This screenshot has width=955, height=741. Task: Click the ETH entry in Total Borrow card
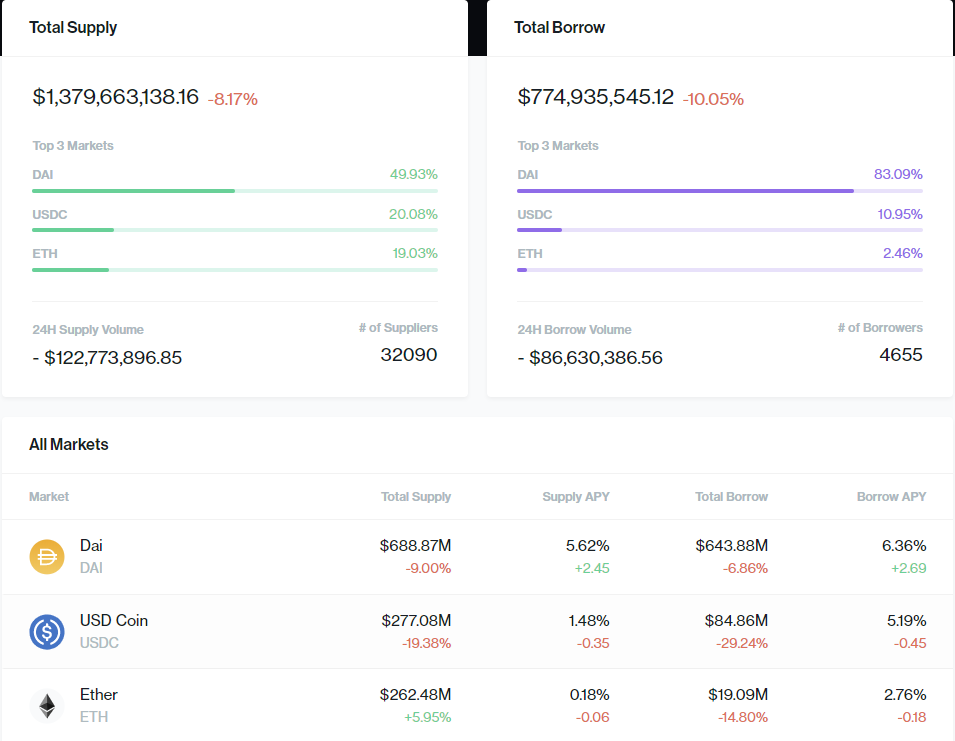[x=529, y=253]
